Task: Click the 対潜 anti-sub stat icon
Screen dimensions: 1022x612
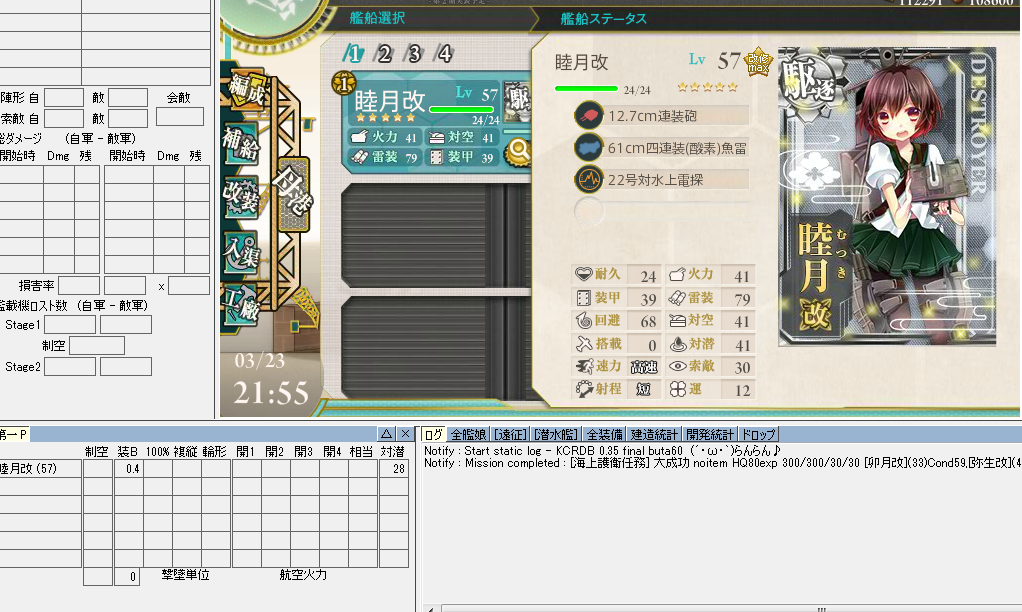Action: [x=677, y=343]
